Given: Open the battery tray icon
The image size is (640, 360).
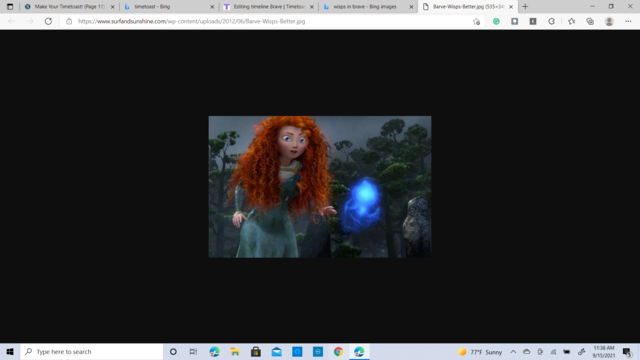Looking at the screenshot, I should point(567,352).
